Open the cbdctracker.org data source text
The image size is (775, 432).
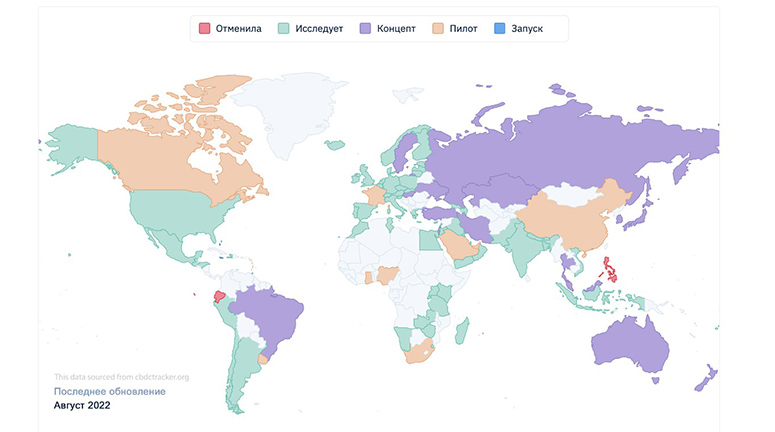[121, 376]
